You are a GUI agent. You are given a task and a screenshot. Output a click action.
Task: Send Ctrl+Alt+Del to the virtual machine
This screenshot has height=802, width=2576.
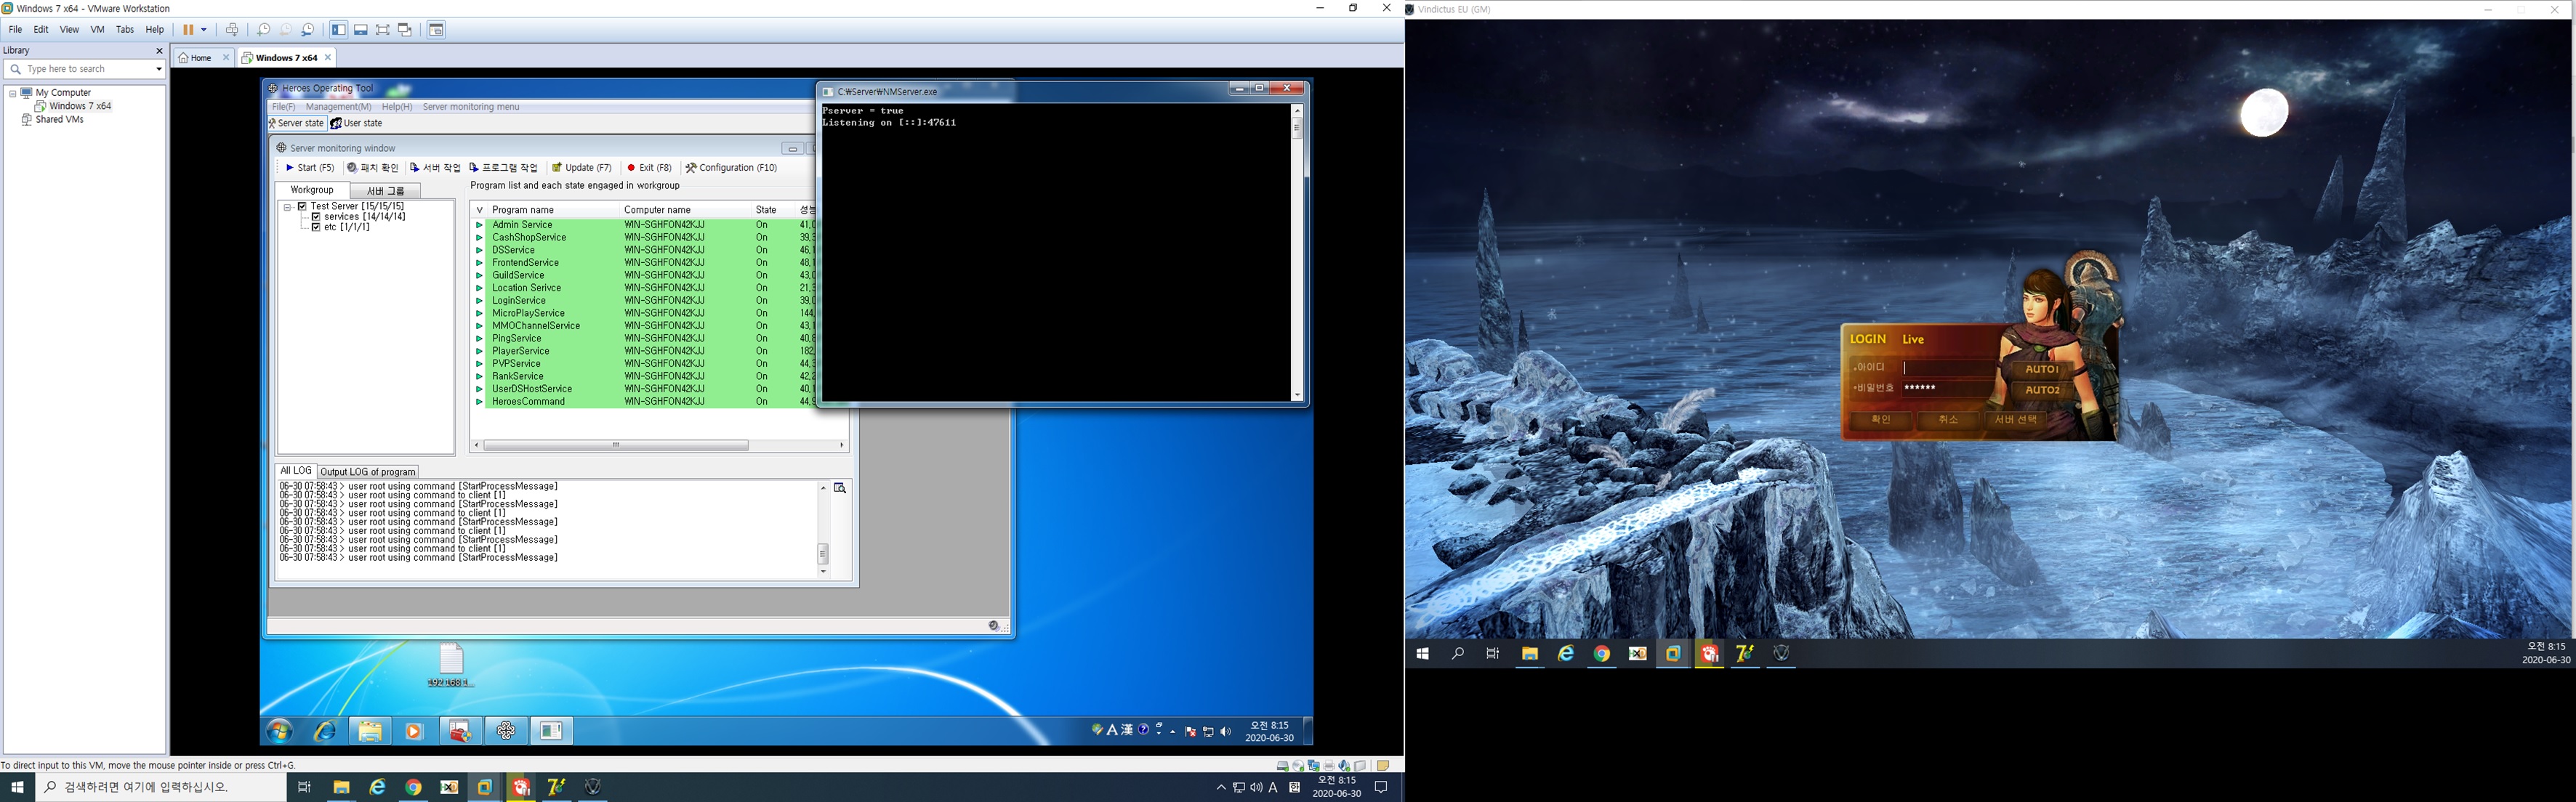click(x=232, y=30)
